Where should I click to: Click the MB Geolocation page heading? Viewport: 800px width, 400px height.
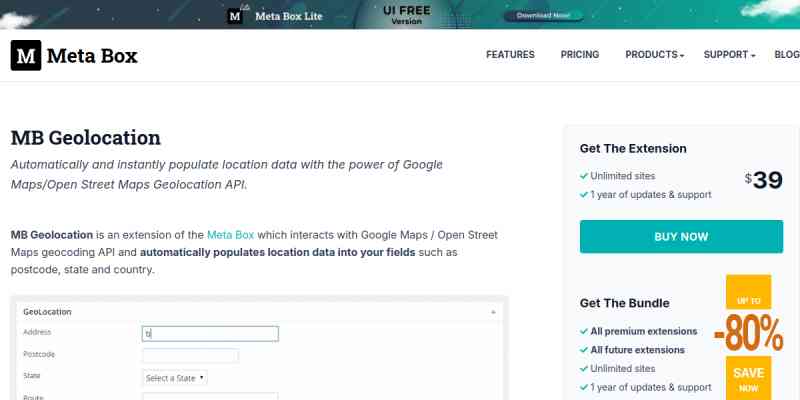[86, 138]
